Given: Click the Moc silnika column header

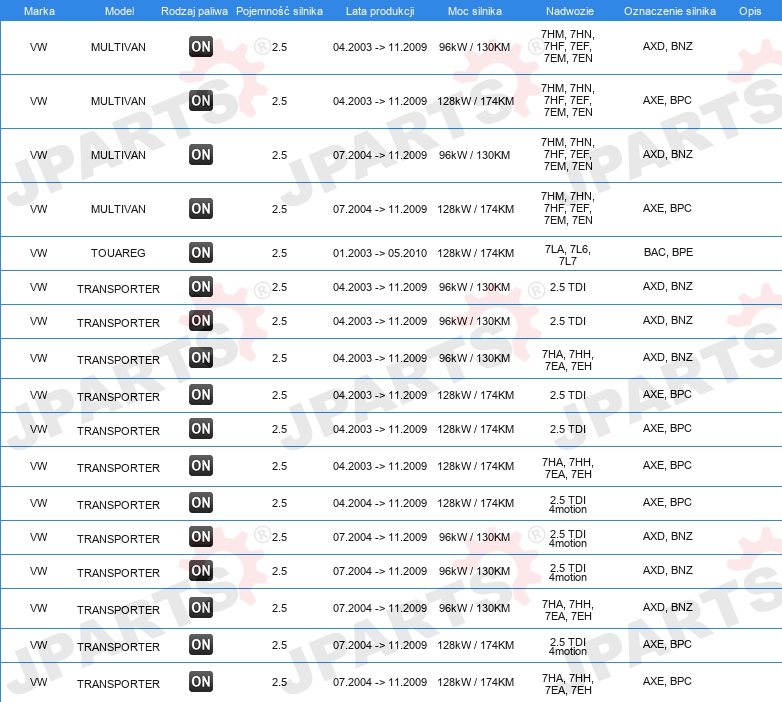Looking at the screenshot, I should 475,11.
